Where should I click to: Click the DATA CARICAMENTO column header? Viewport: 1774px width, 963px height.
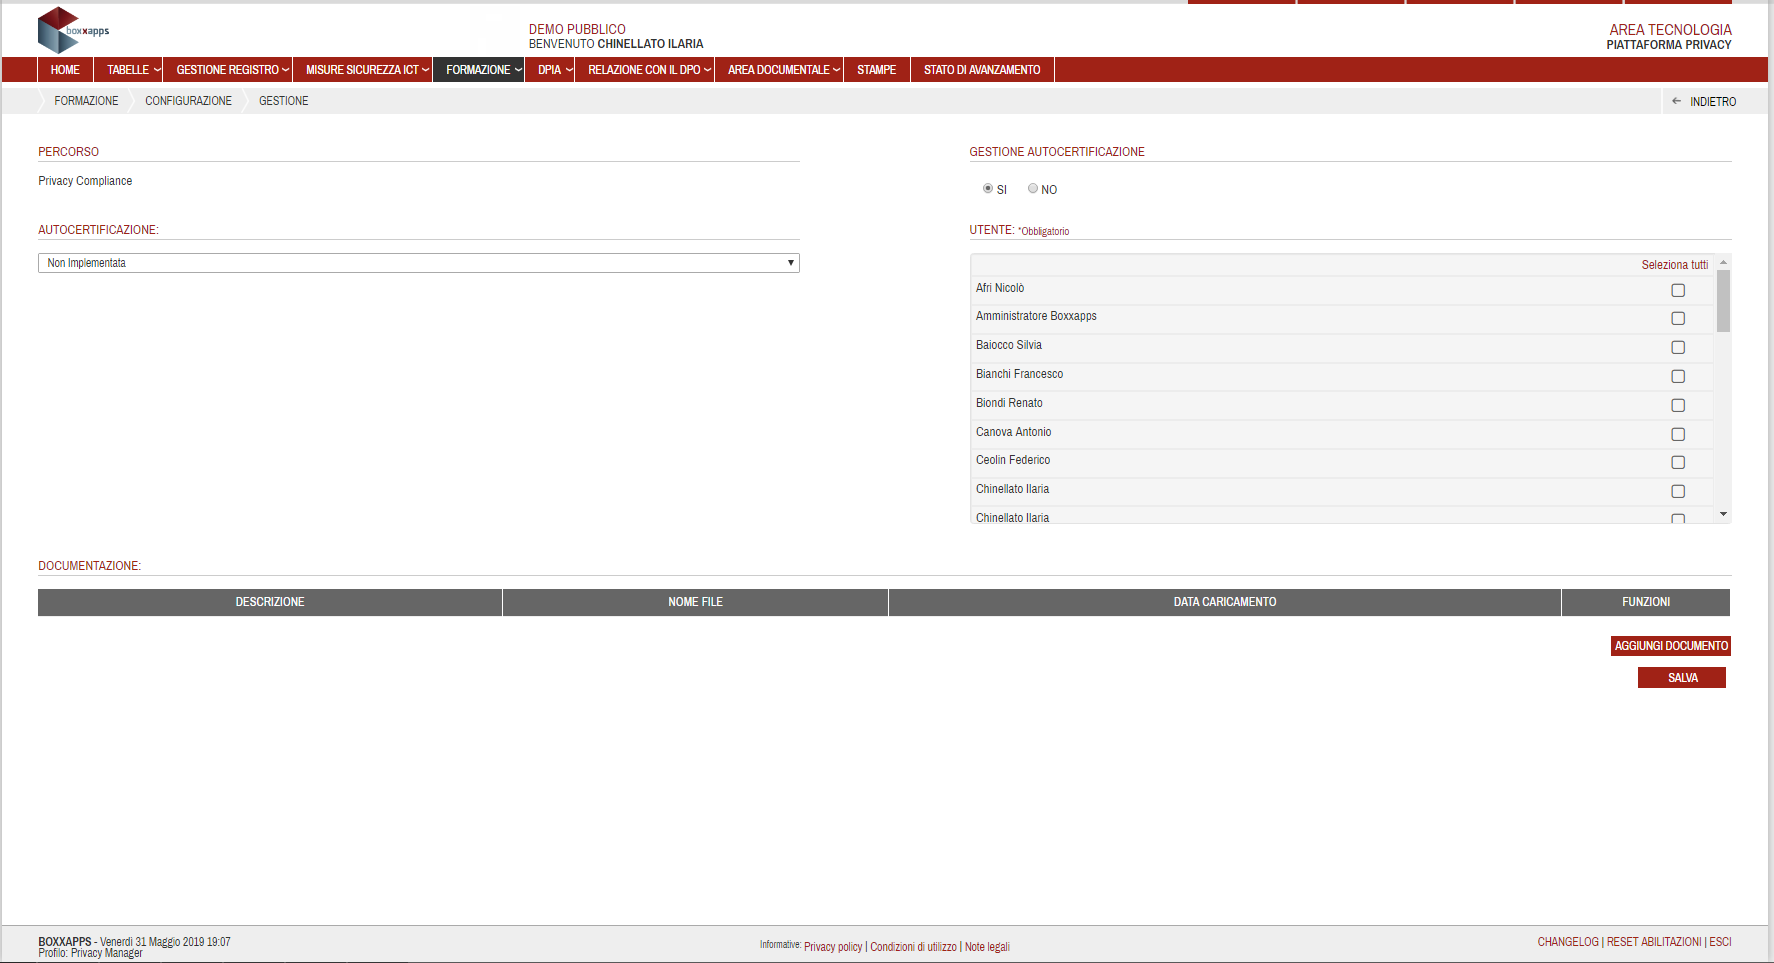pos(1225,602)
